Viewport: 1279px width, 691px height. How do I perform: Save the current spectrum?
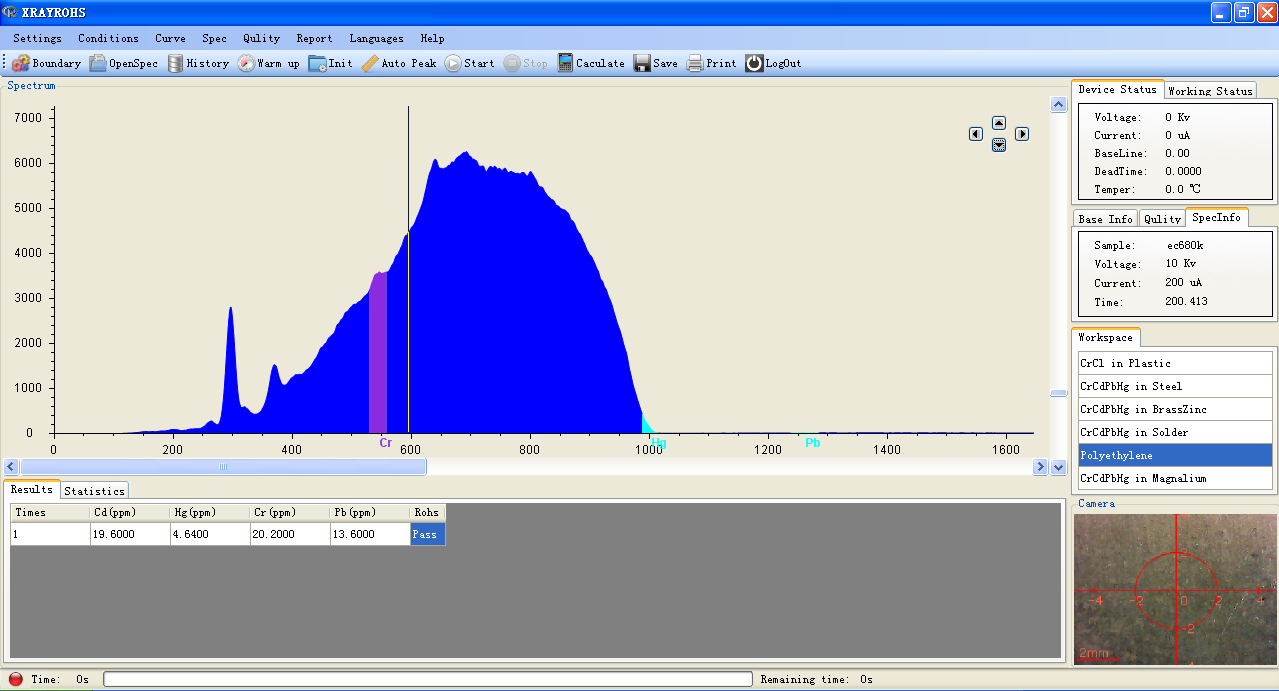click(x=642, y=63)
